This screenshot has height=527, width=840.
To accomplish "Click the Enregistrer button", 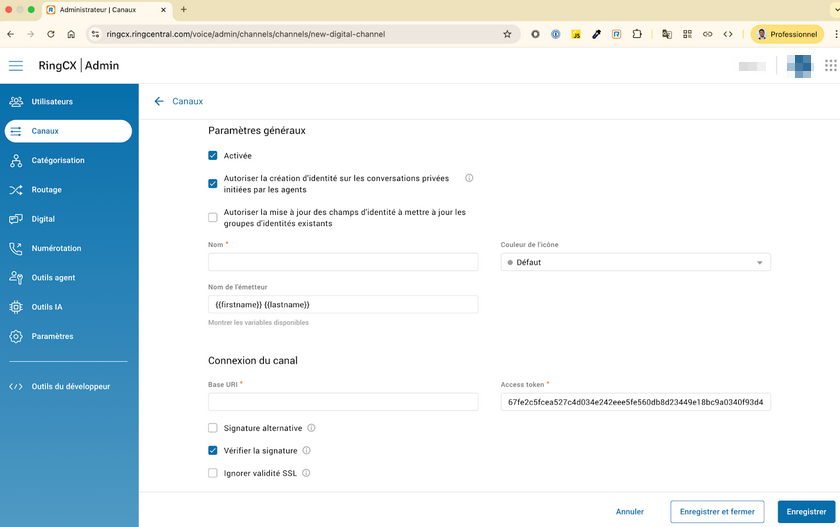I will 805,512.
